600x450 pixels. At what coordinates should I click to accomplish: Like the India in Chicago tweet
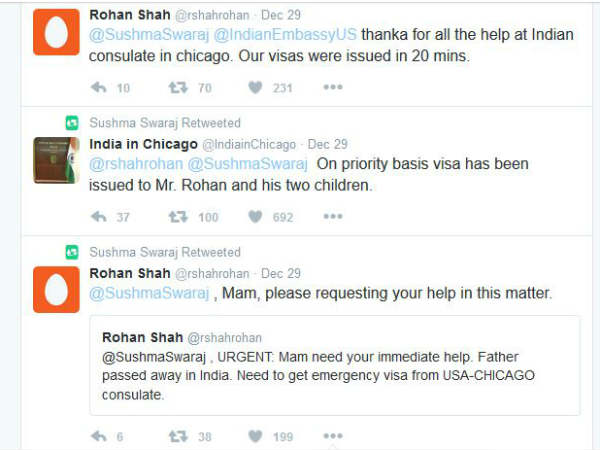pyautogui.click(x=256, y=216)
